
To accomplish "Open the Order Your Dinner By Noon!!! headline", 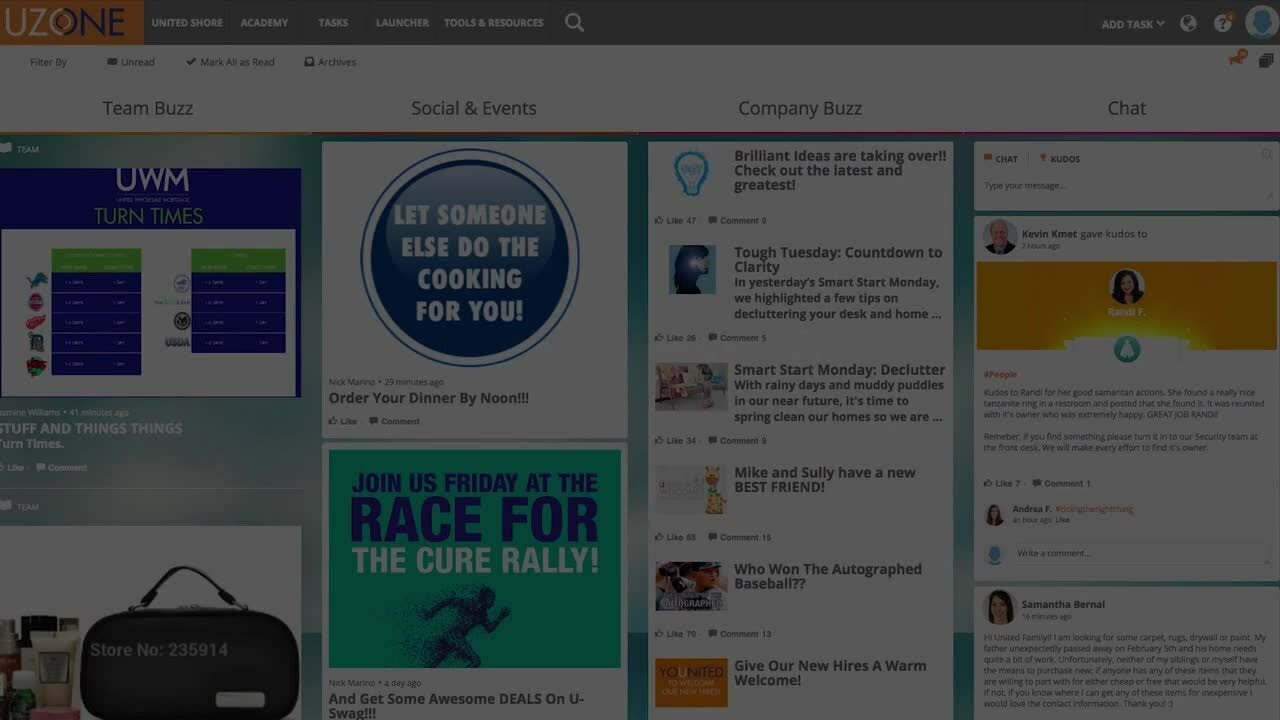I will coord(429,398).
